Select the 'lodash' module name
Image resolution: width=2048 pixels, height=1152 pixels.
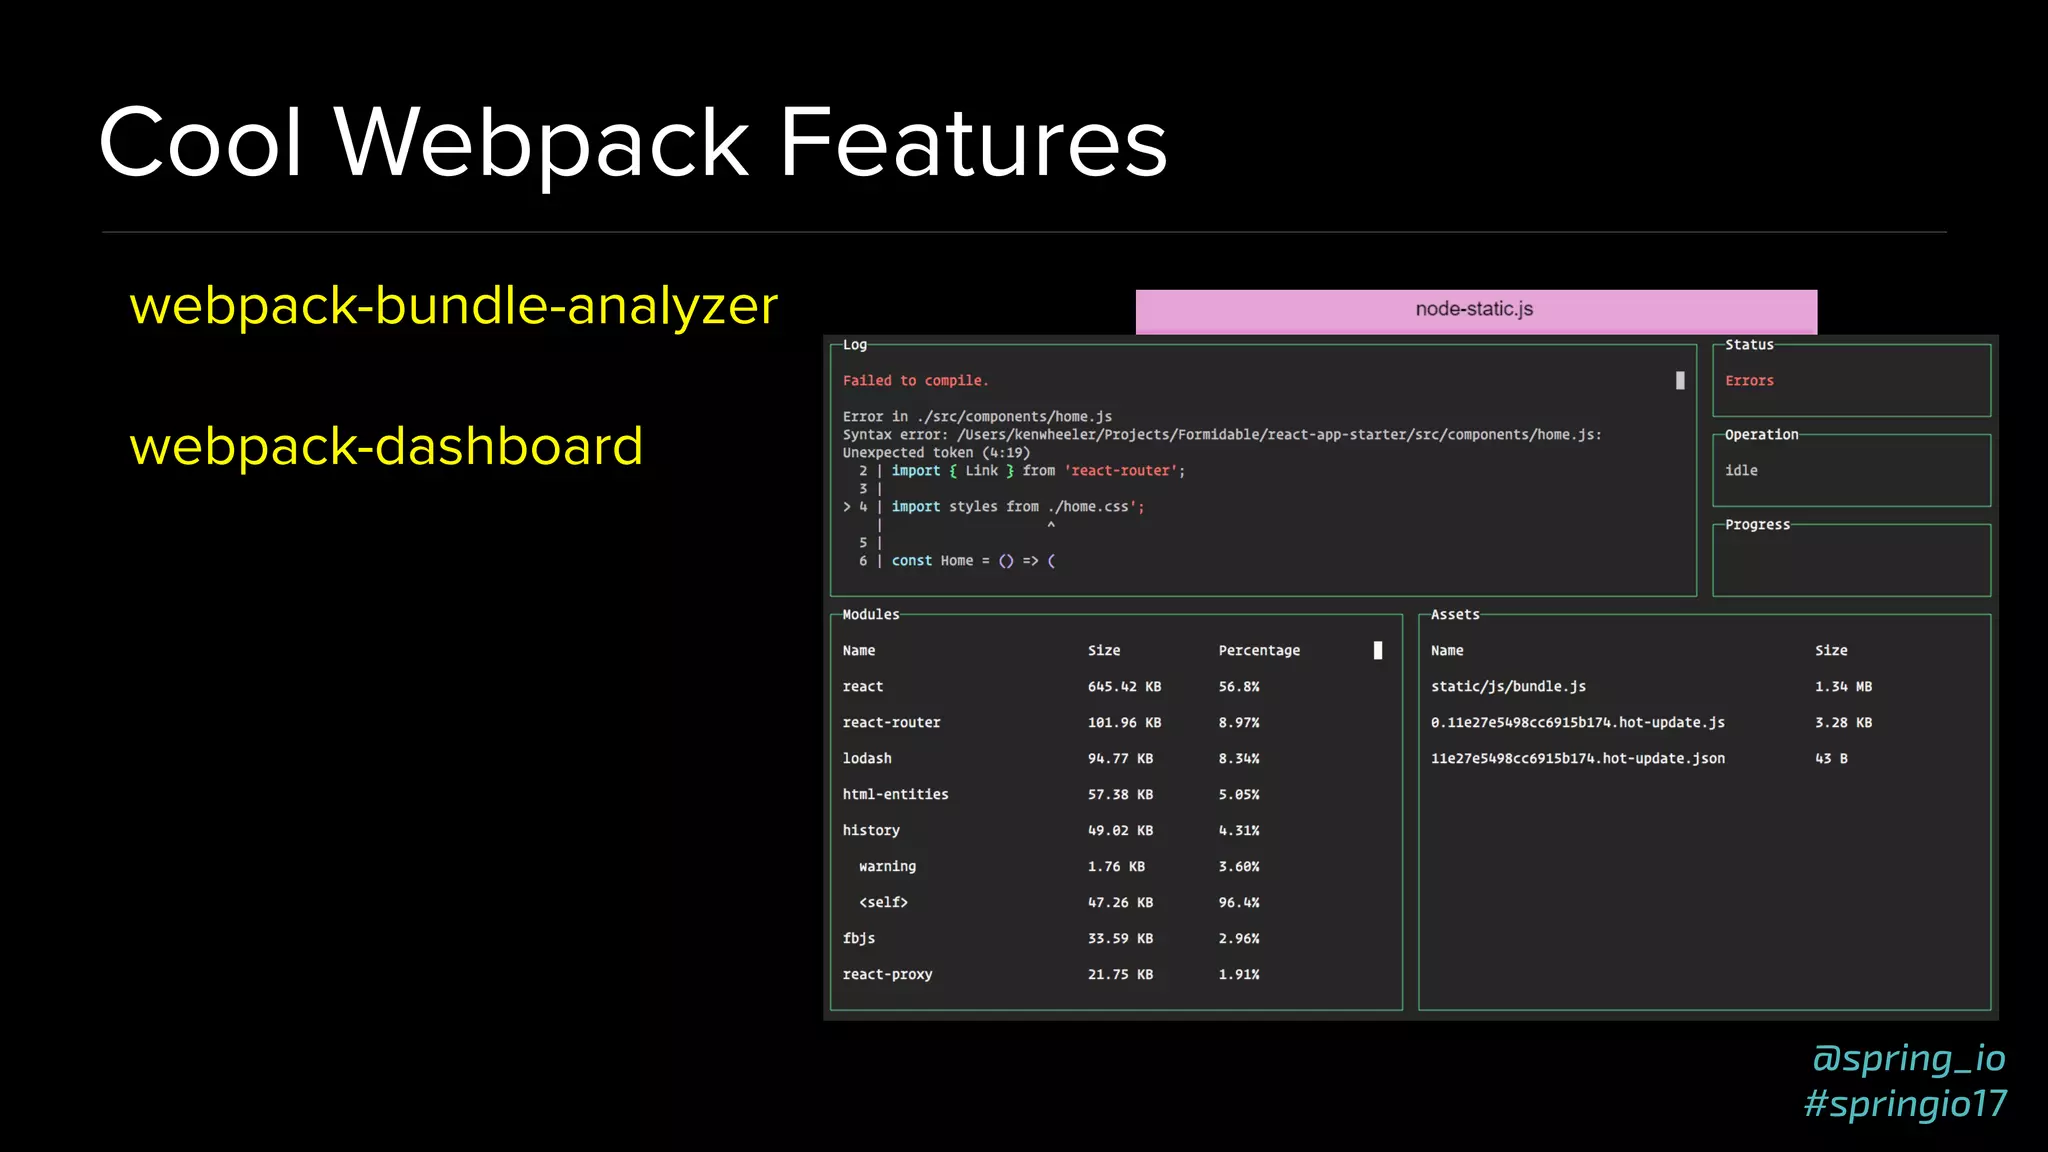866,759
